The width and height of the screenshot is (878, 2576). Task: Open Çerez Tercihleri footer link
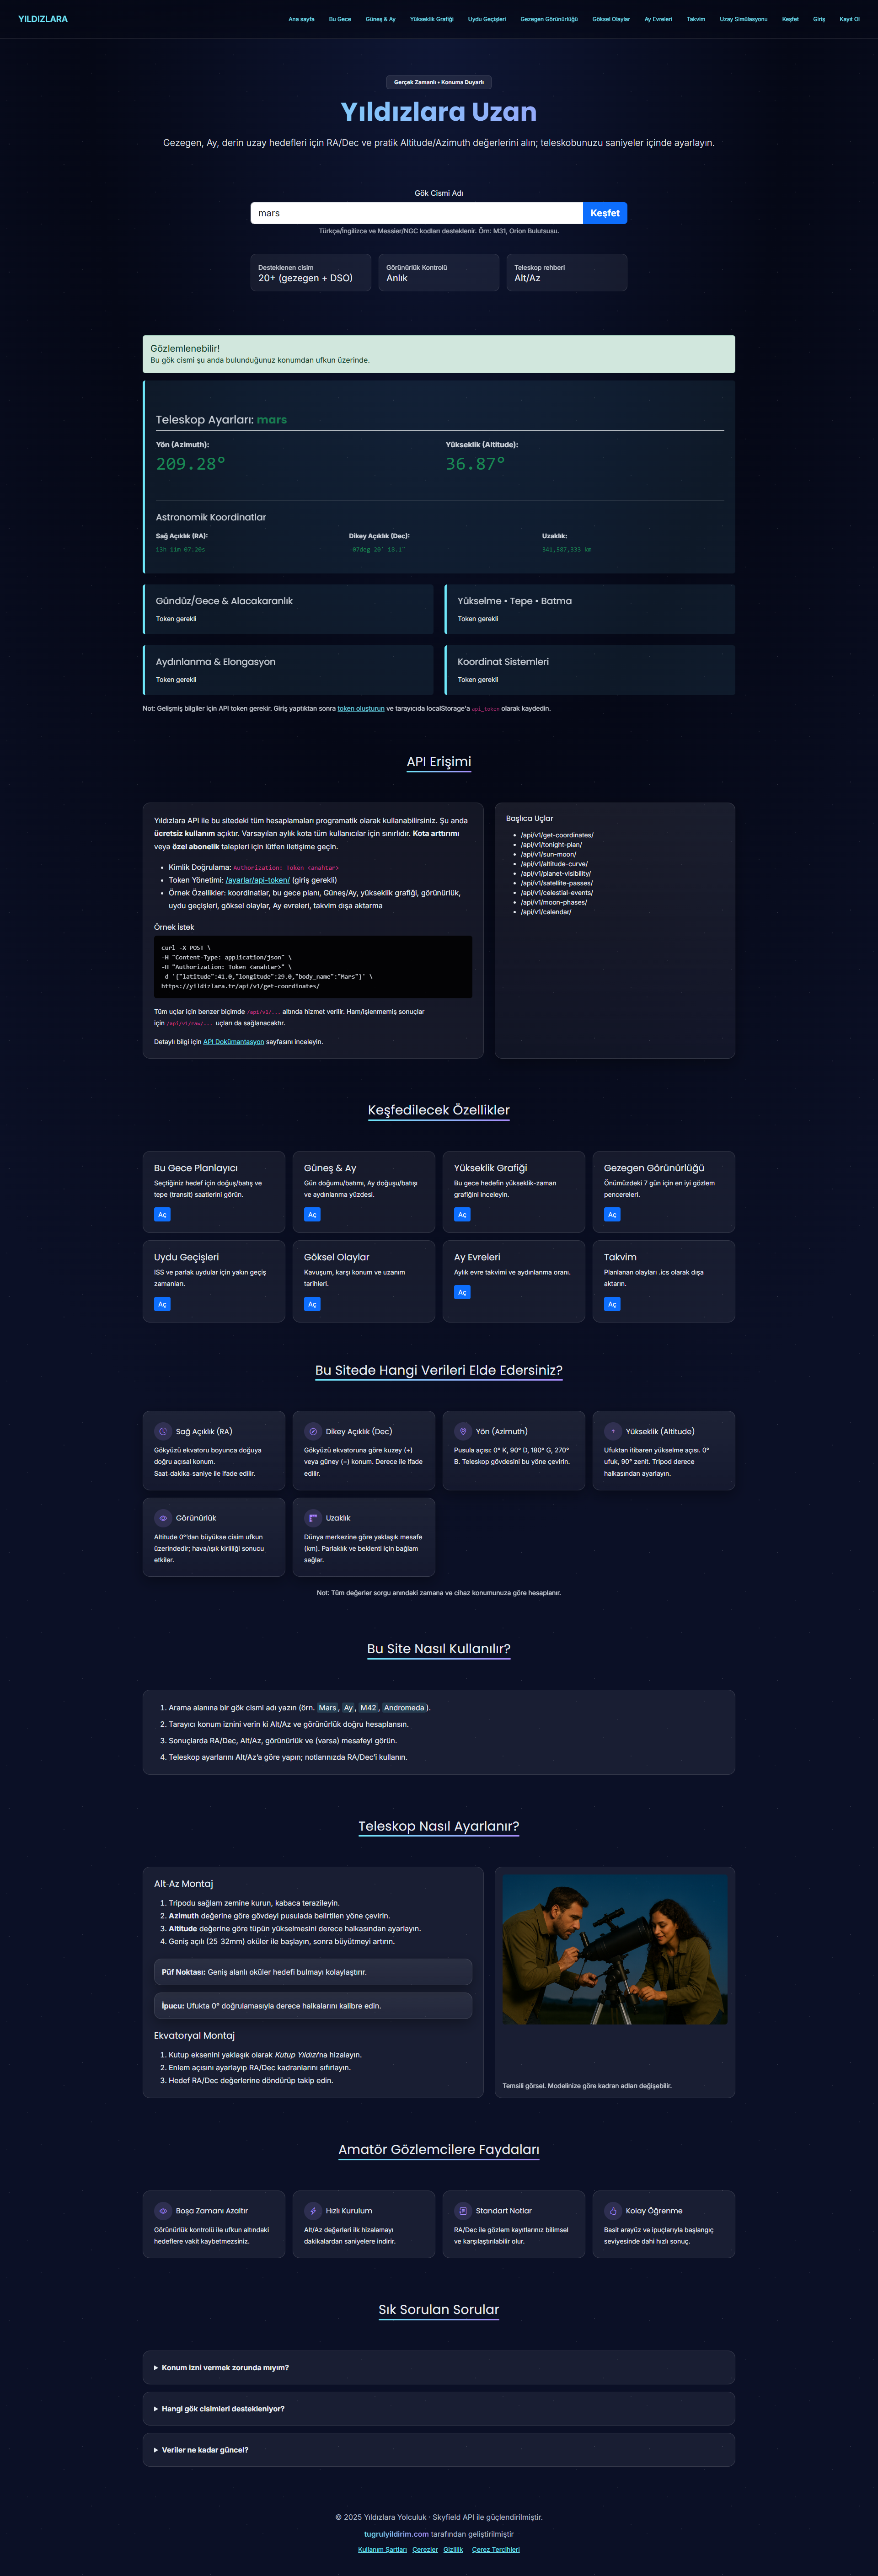tap(496, 2549)
